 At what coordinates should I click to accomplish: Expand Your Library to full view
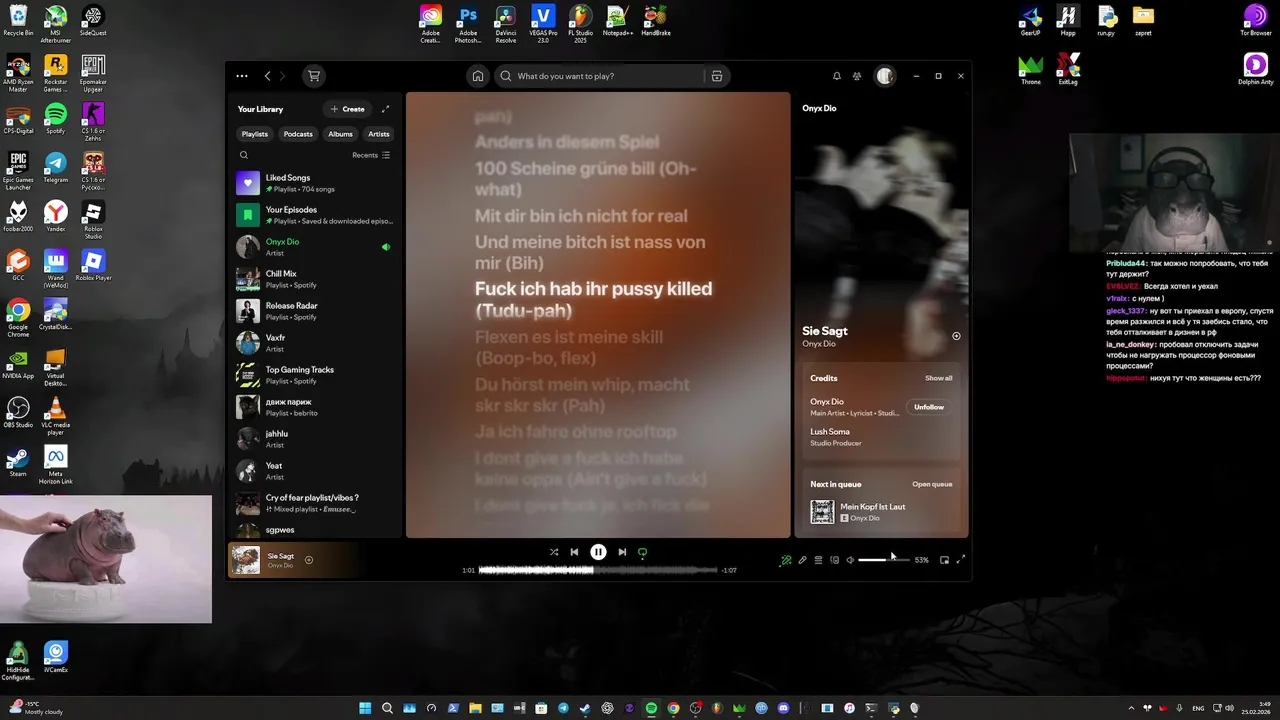pos(385,109)
